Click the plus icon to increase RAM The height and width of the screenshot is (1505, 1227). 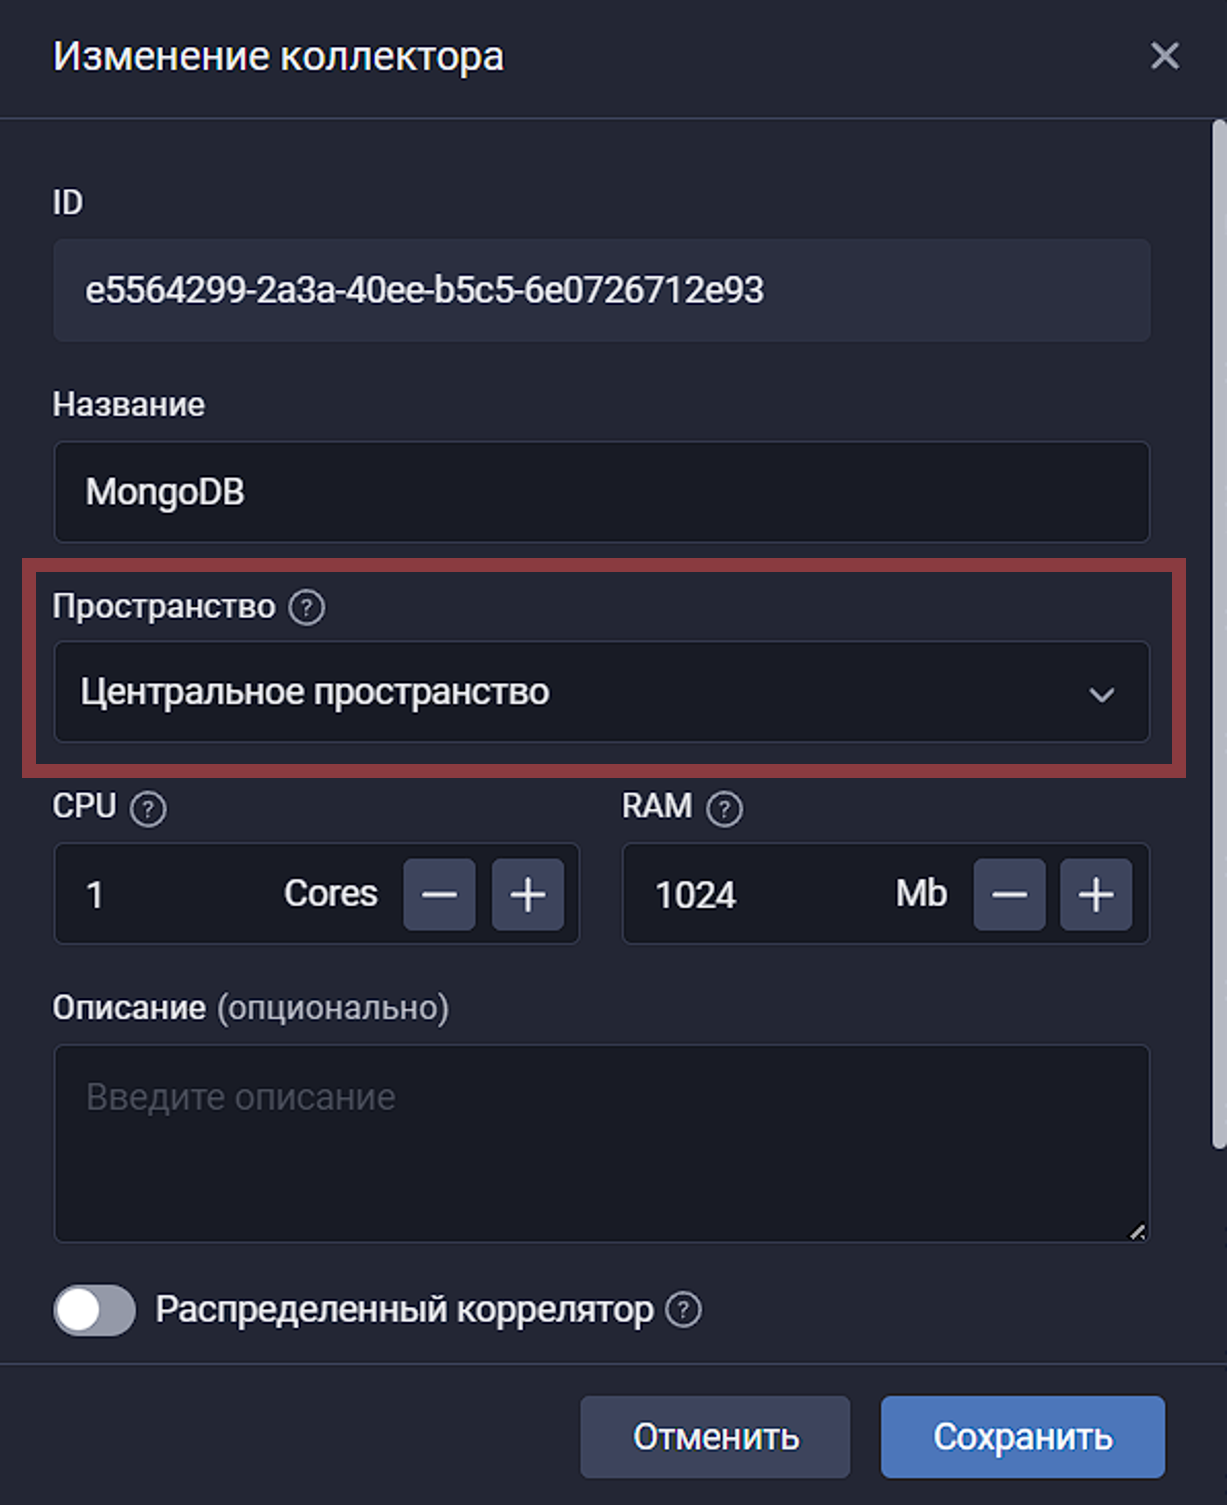[x=1095, y=894]
